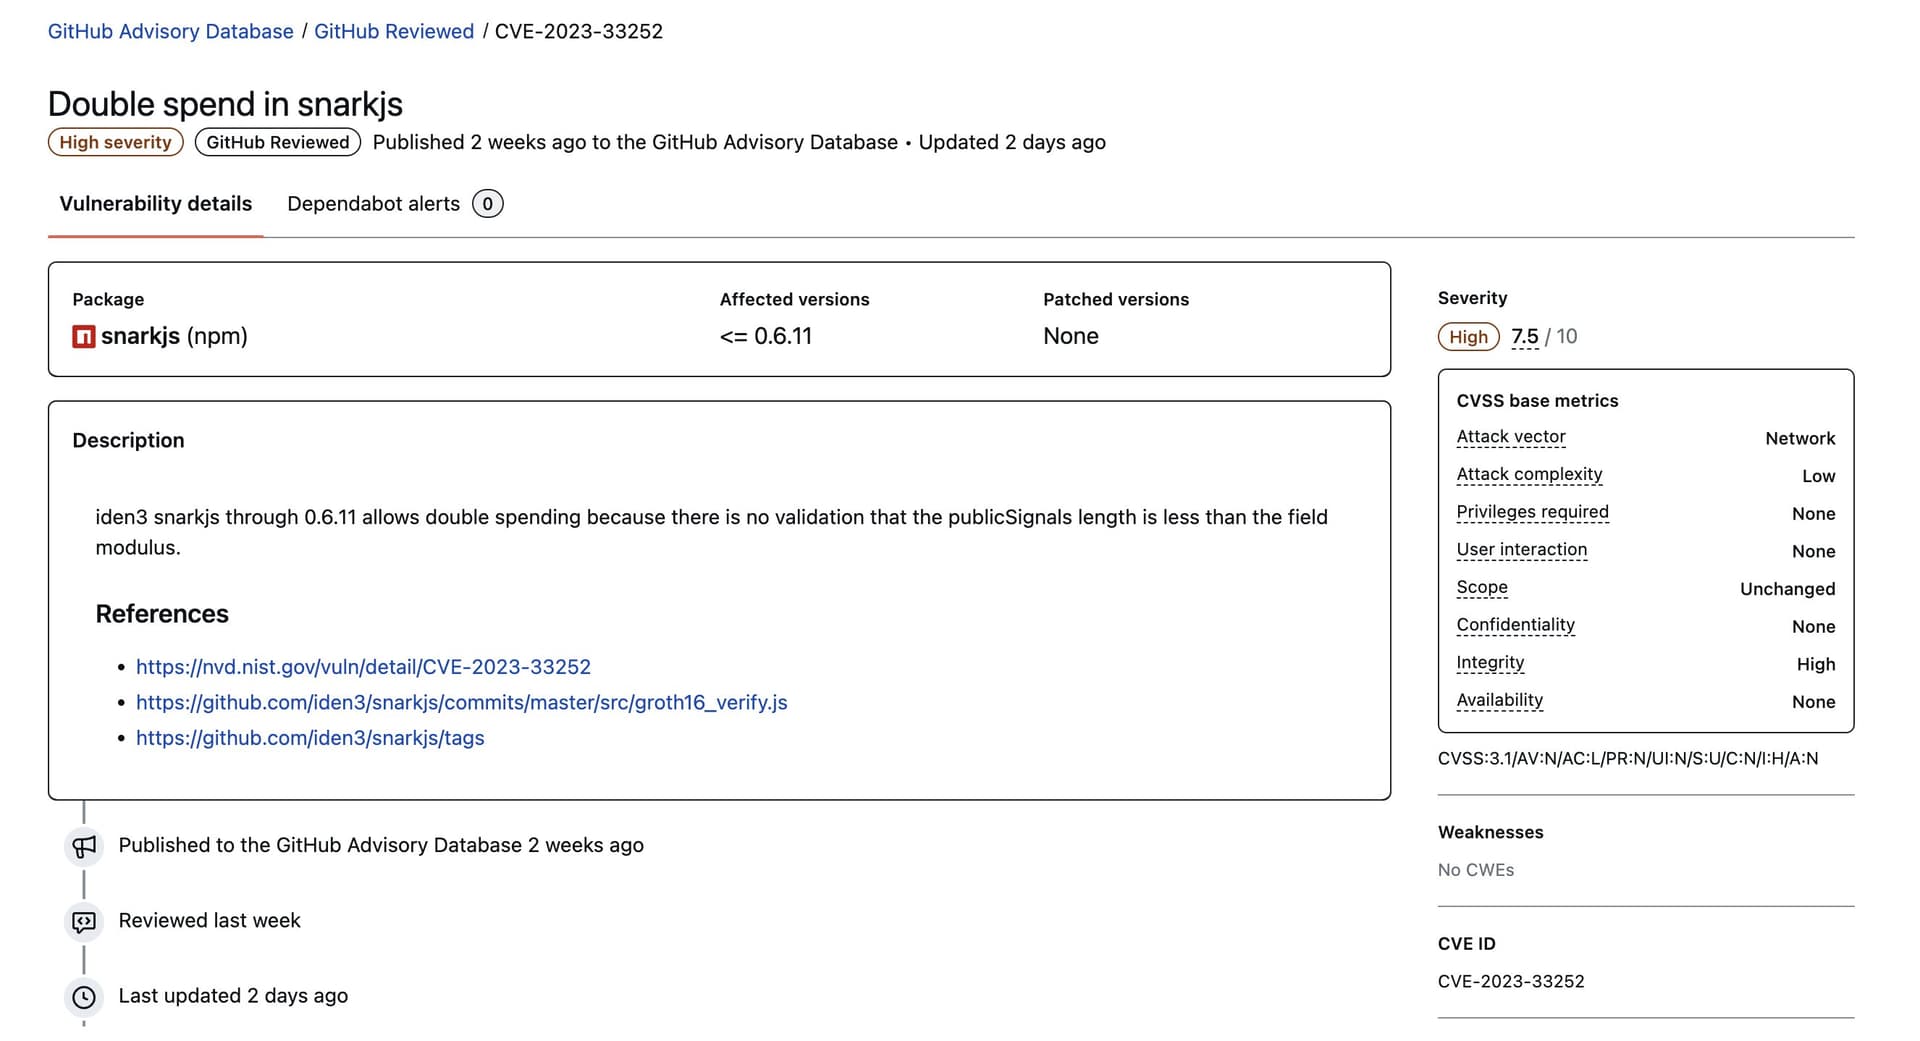
Task: Click the CVE-2023-33252 value under CVE ID
Action: [x=1511, y=982]
